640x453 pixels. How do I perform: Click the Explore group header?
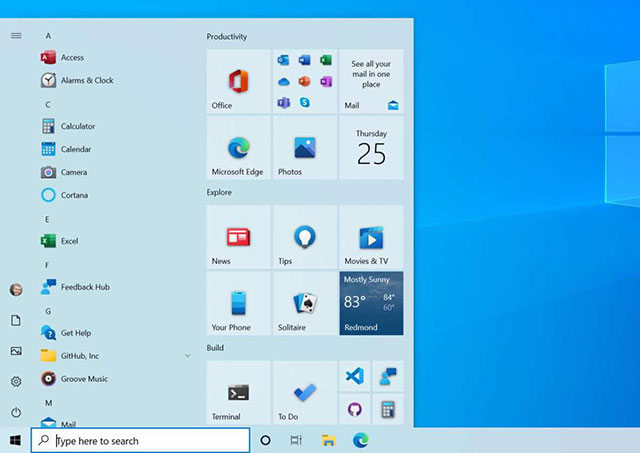pos(219,192)
